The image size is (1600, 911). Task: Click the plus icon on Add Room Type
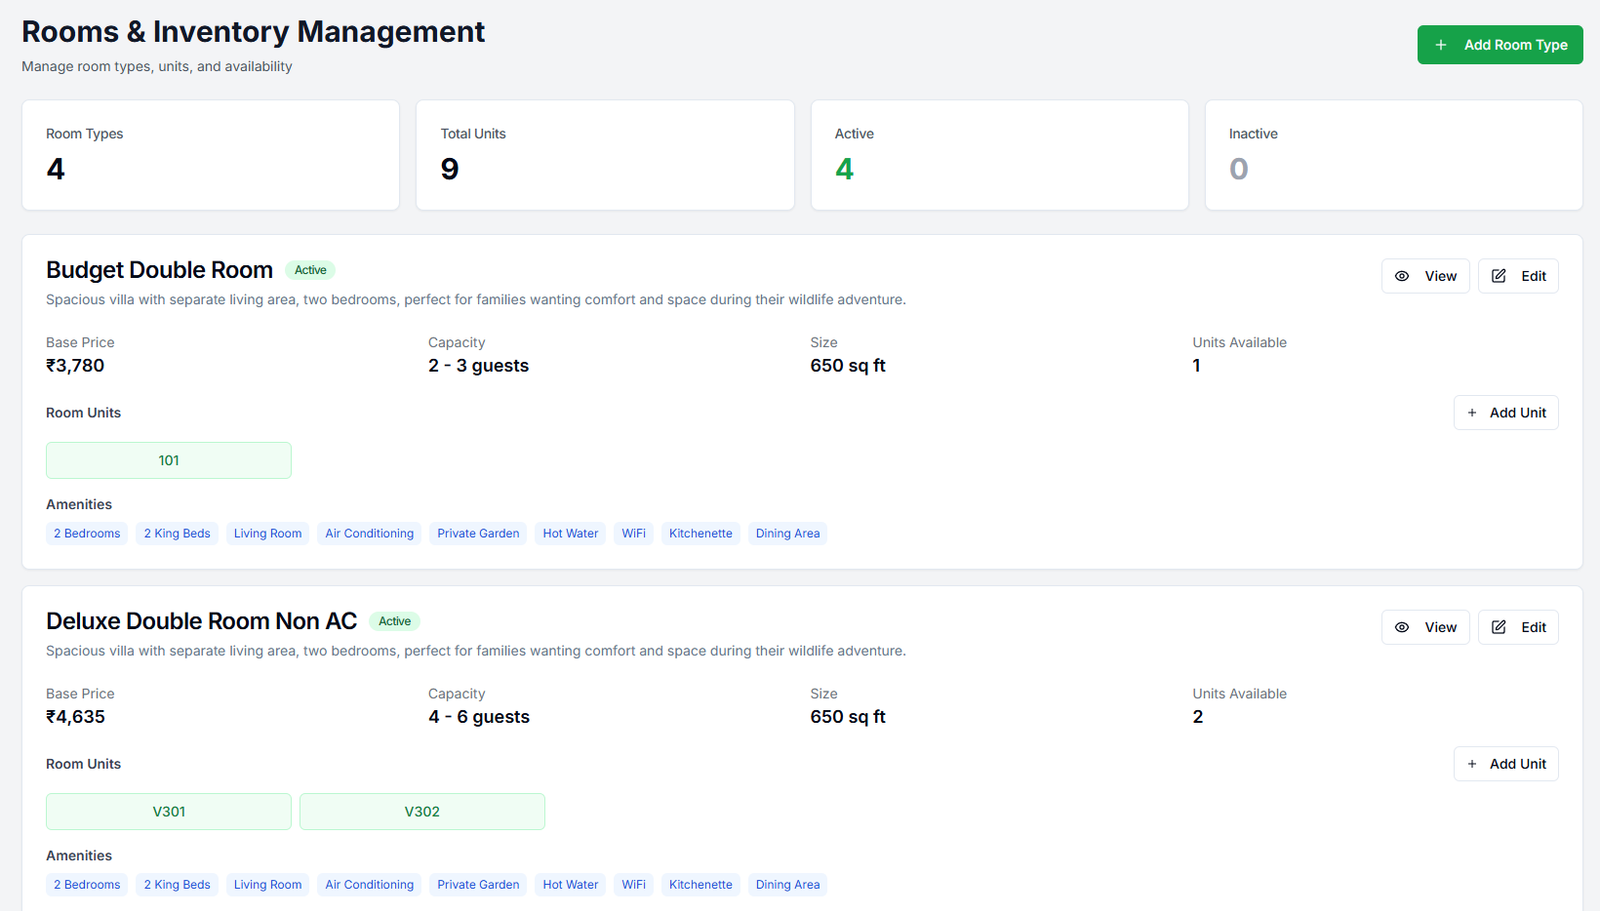click(x=1441, y=45)
